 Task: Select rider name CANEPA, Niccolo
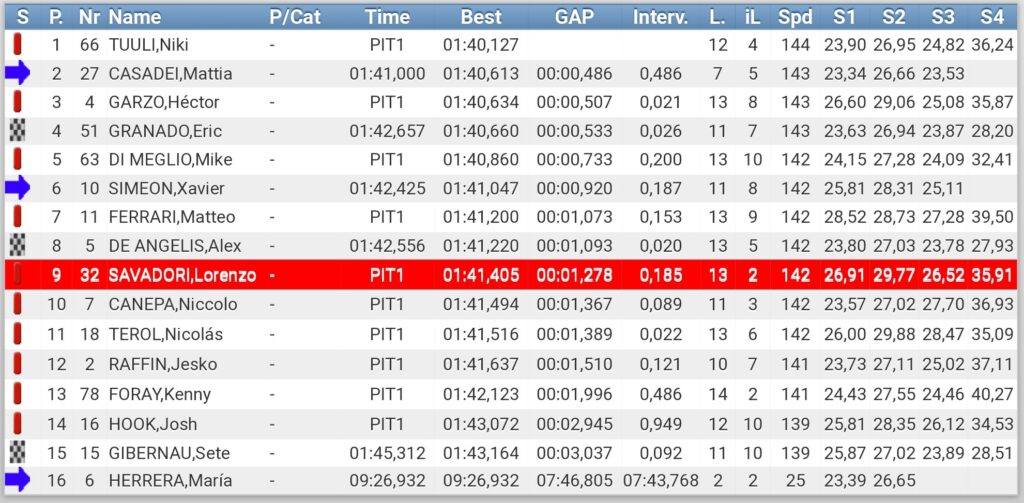pyautogui.click(x=173, y=304)
